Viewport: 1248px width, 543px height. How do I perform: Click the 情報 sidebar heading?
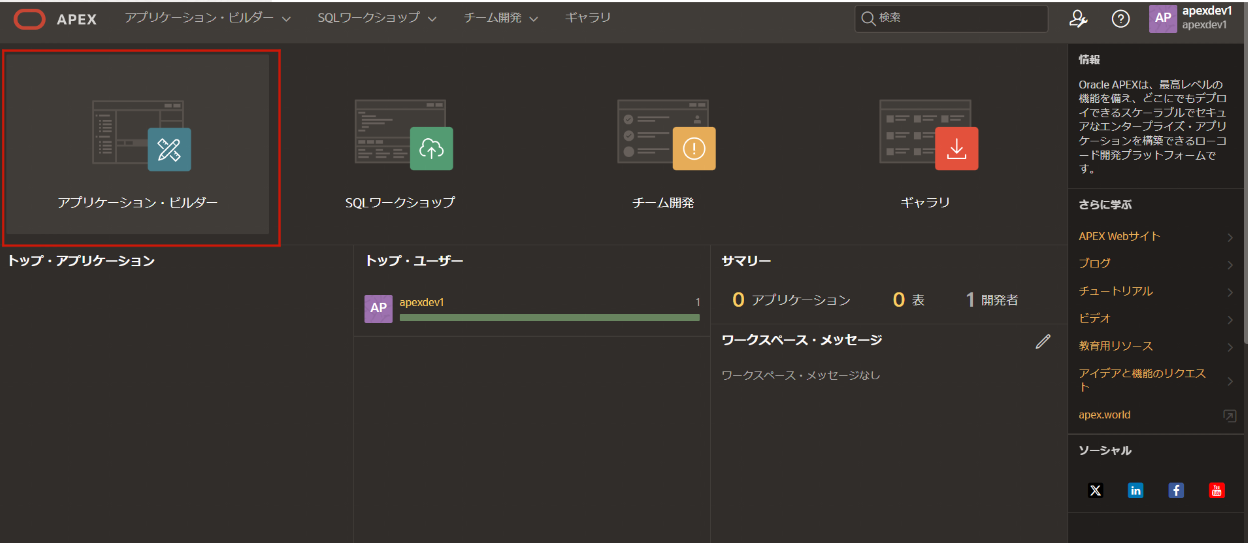[x=1089, y=60]
